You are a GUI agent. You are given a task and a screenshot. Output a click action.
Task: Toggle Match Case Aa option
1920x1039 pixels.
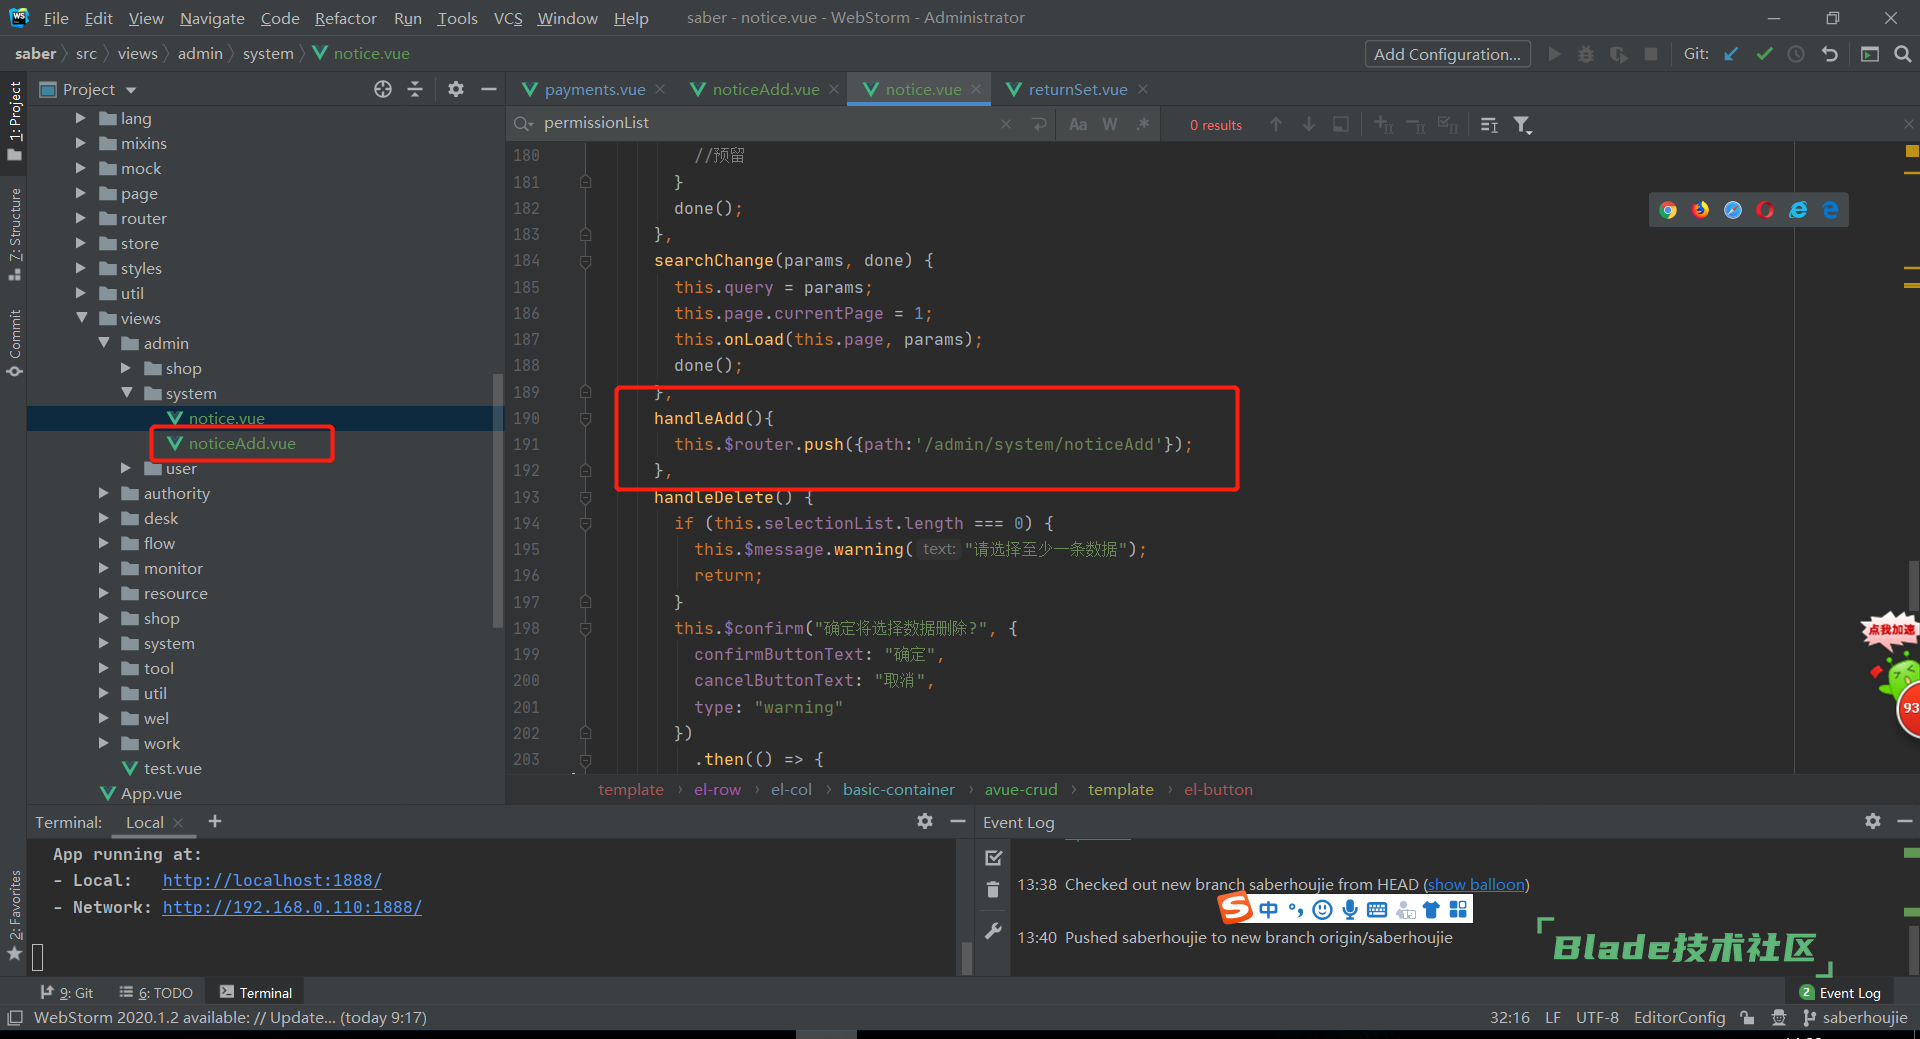pyautogui.click(x=1078, y=124)
